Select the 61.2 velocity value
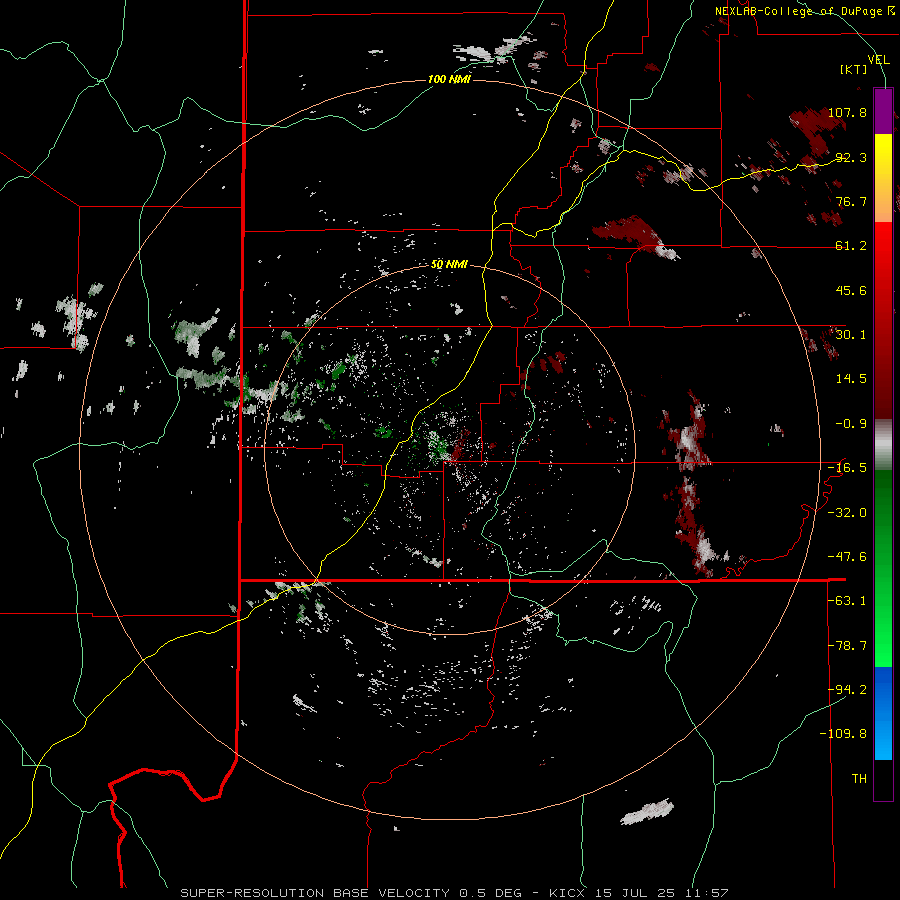 click(x=851, y=246)
